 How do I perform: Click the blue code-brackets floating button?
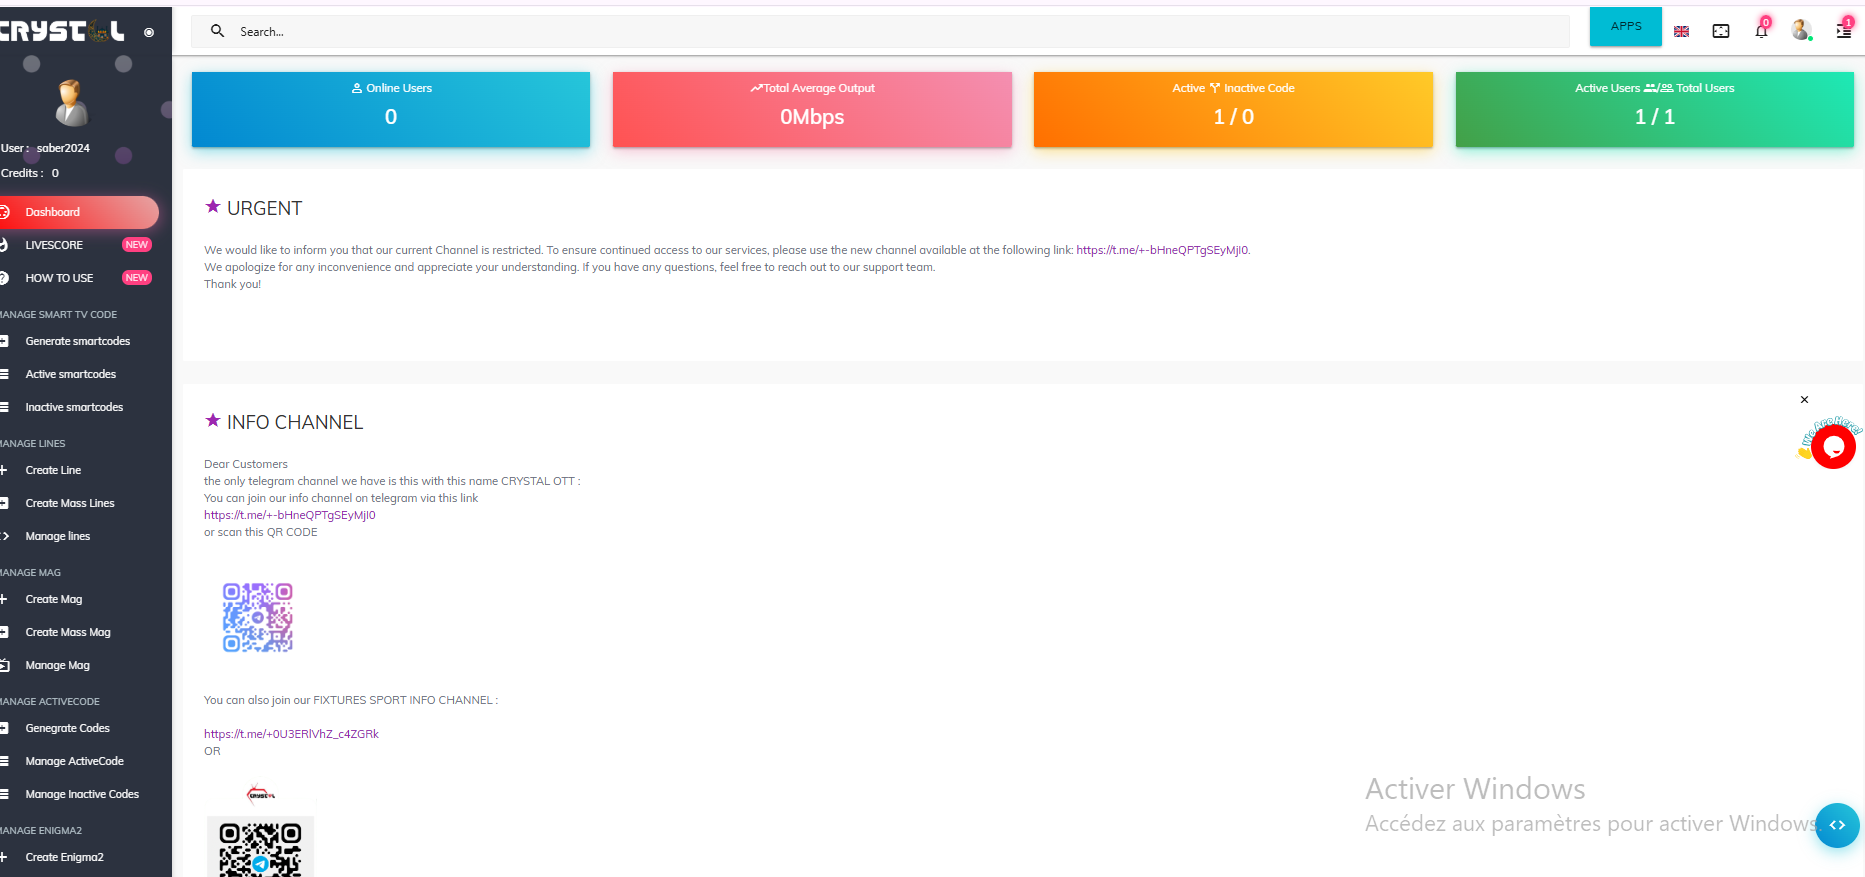point(1837,825)
